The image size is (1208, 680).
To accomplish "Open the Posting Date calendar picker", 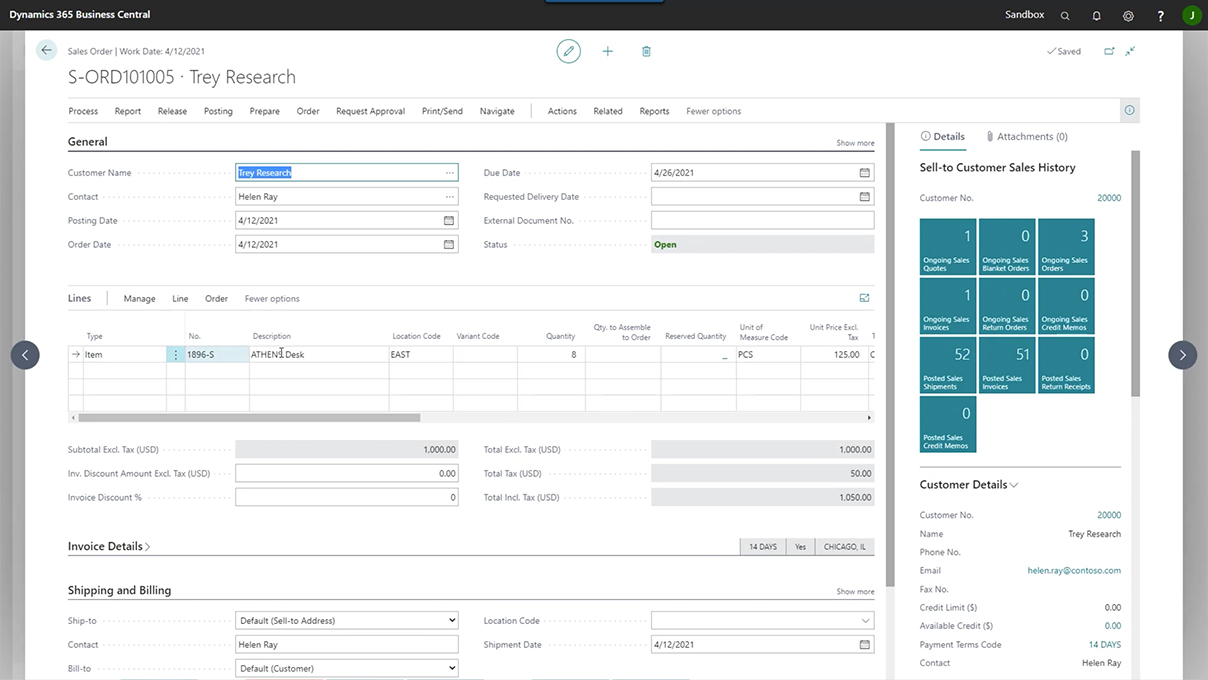I will point(448,221).
